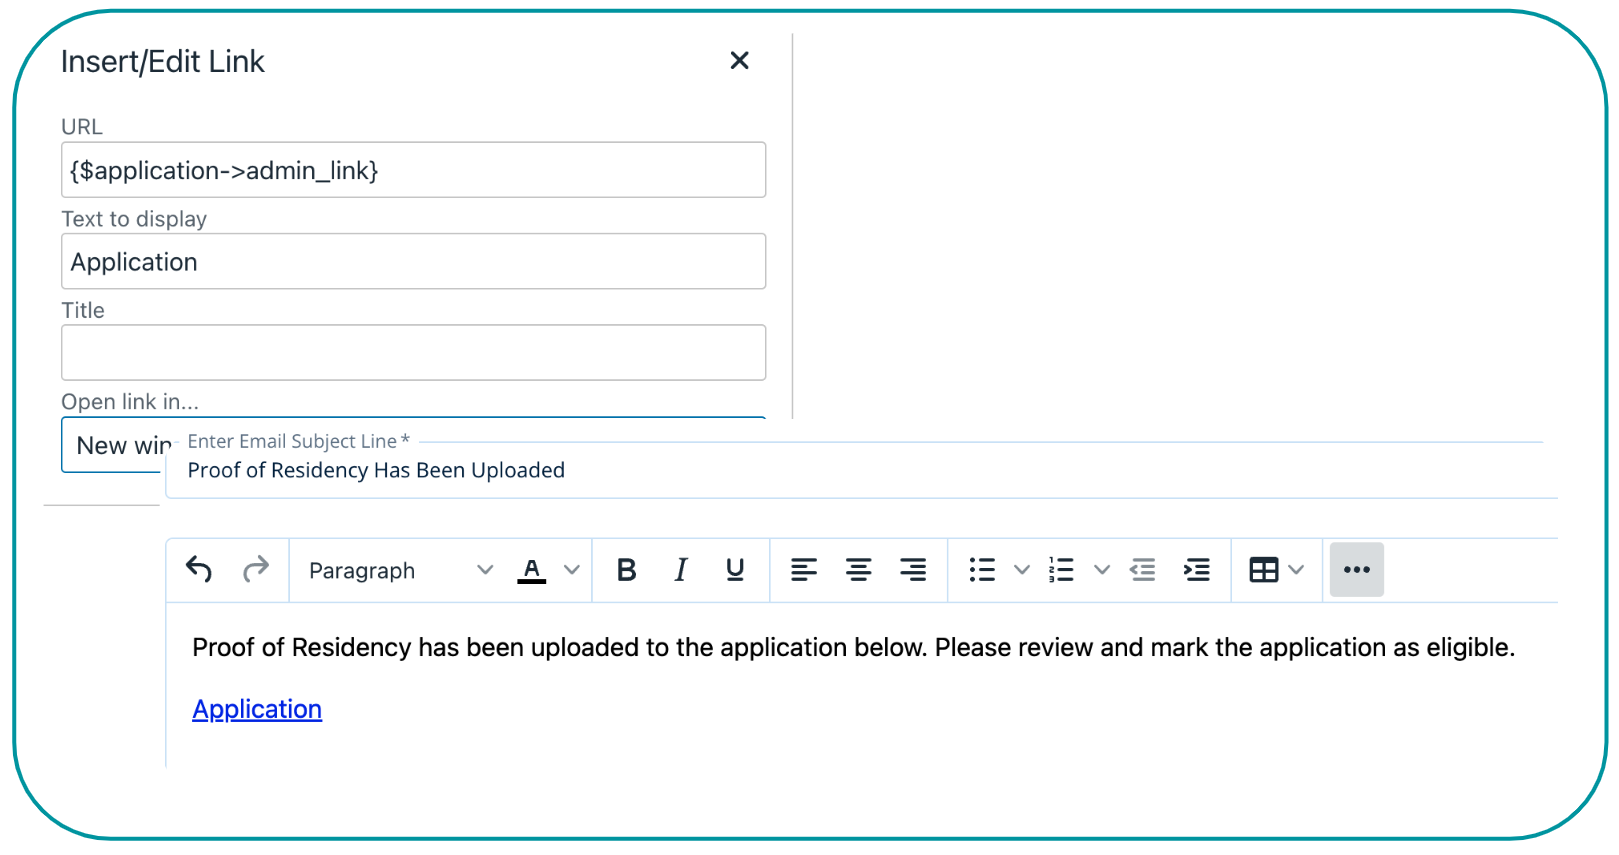Click the redo arrow icon
The image size is (1619, 855).
pos(256,570)
